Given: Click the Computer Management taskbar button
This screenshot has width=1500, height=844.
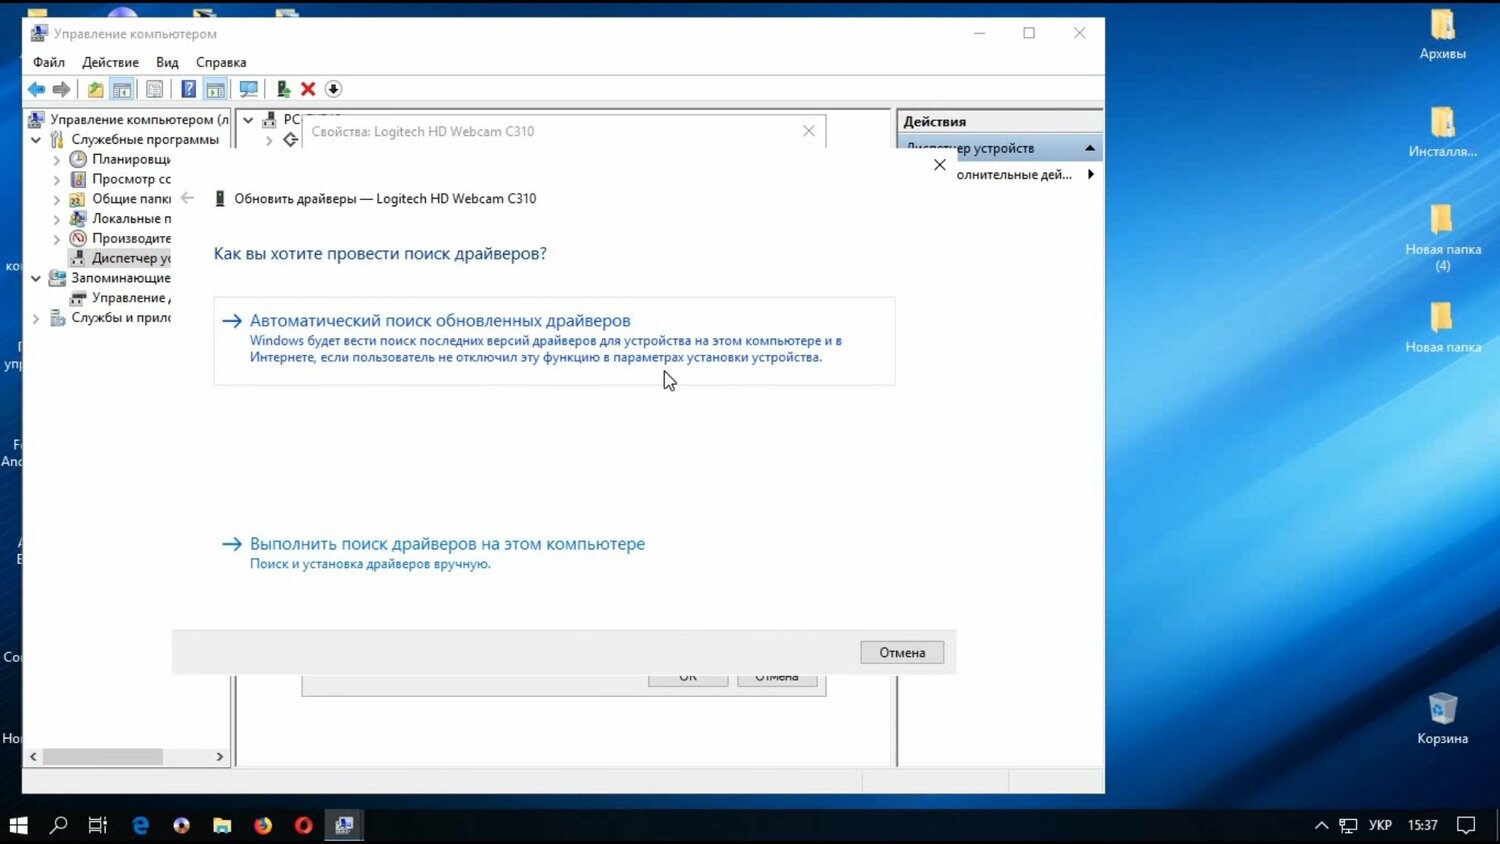Looking at the screenshot, I should pos(344,825).
